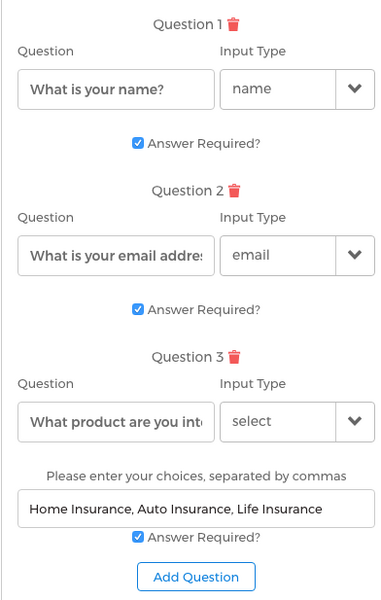Click the trash icon beside Question 3

[x=234, y=357]
